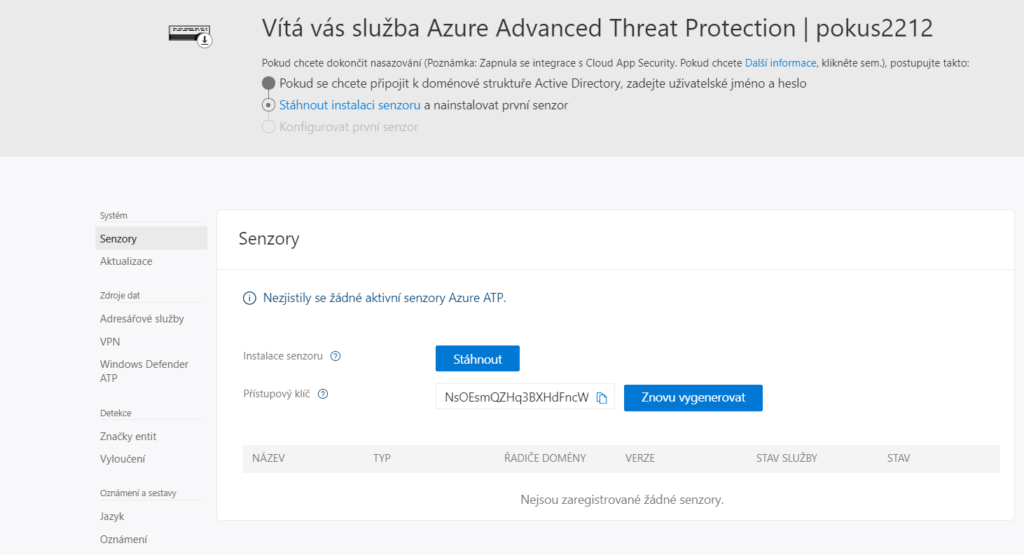Go to Adresářové služby settings
The image size is (1024, 555).
tap(142, 319)
